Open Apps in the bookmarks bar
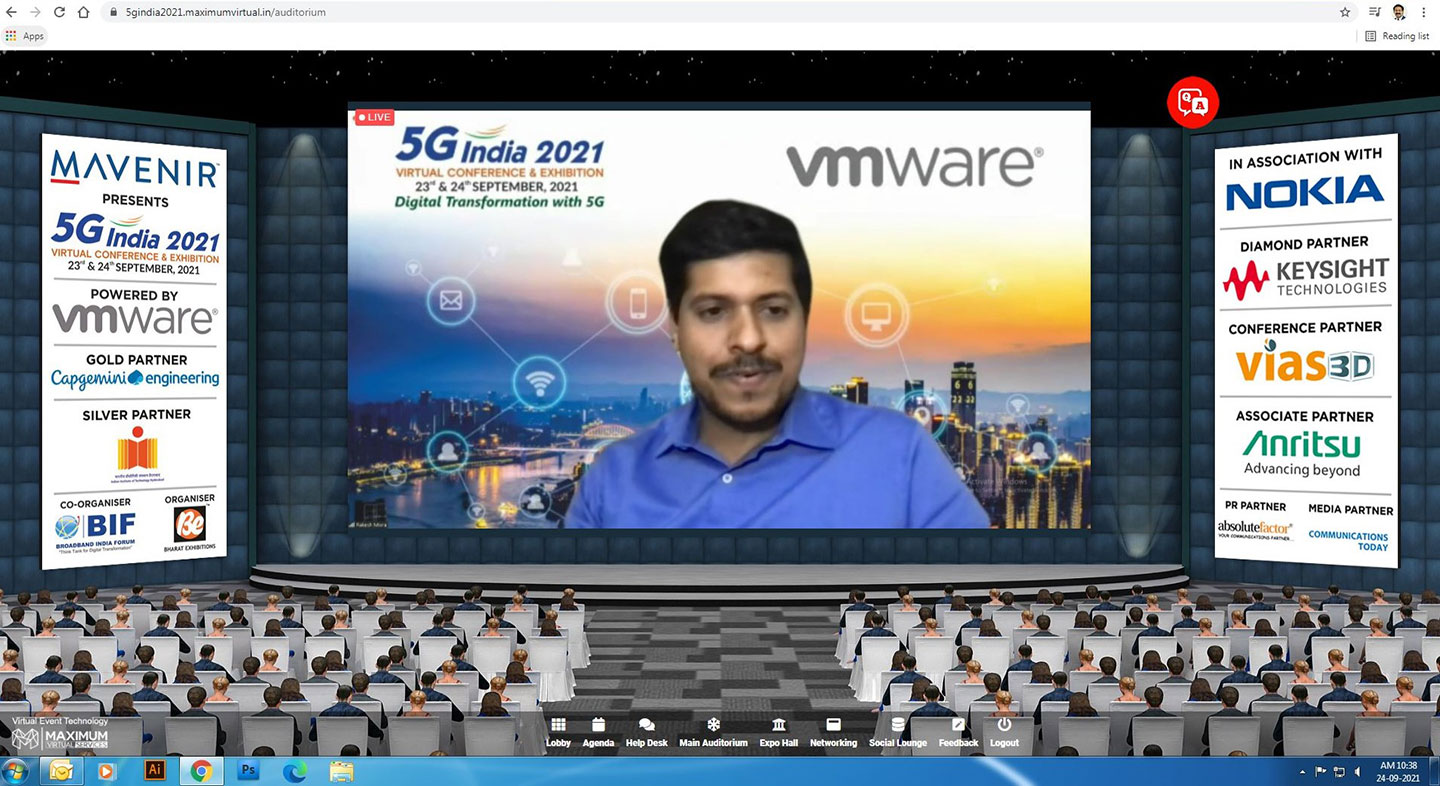 [x=25, y=36]
